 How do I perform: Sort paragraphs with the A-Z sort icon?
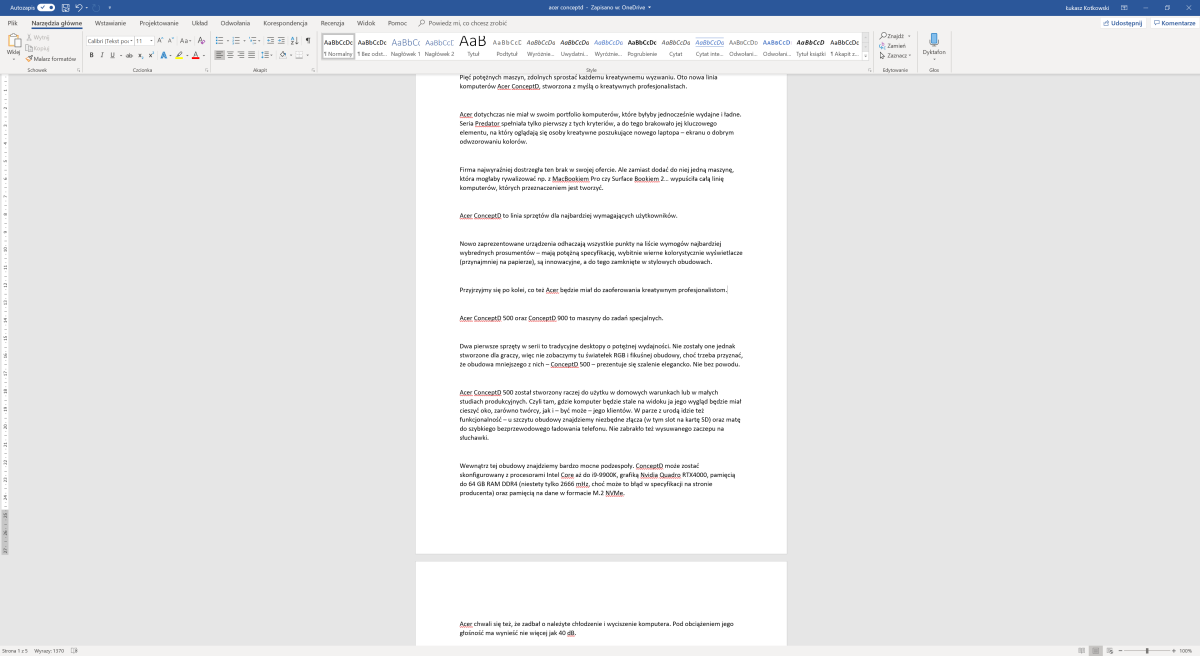tap(294, 41)
